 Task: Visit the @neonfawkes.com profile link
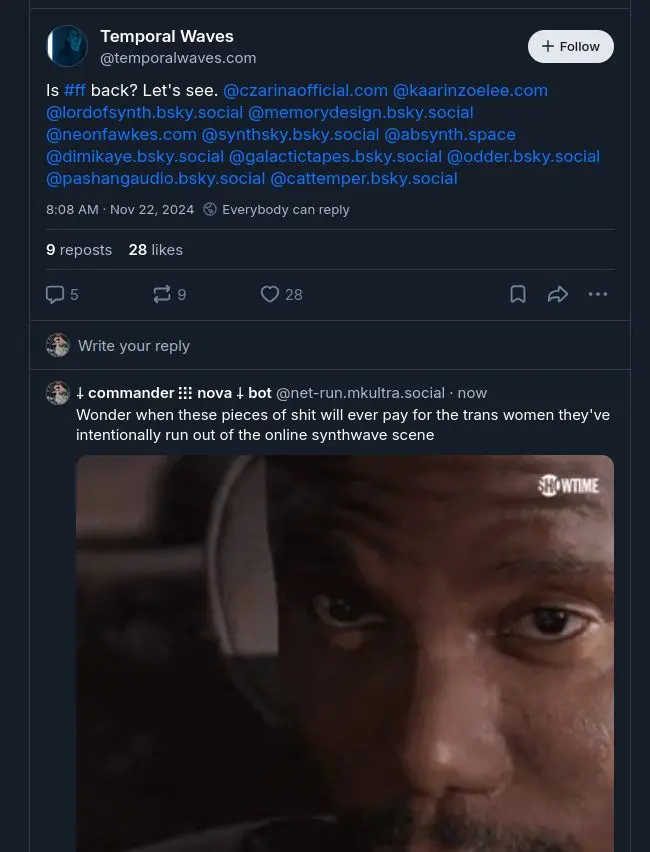(121, 134)
